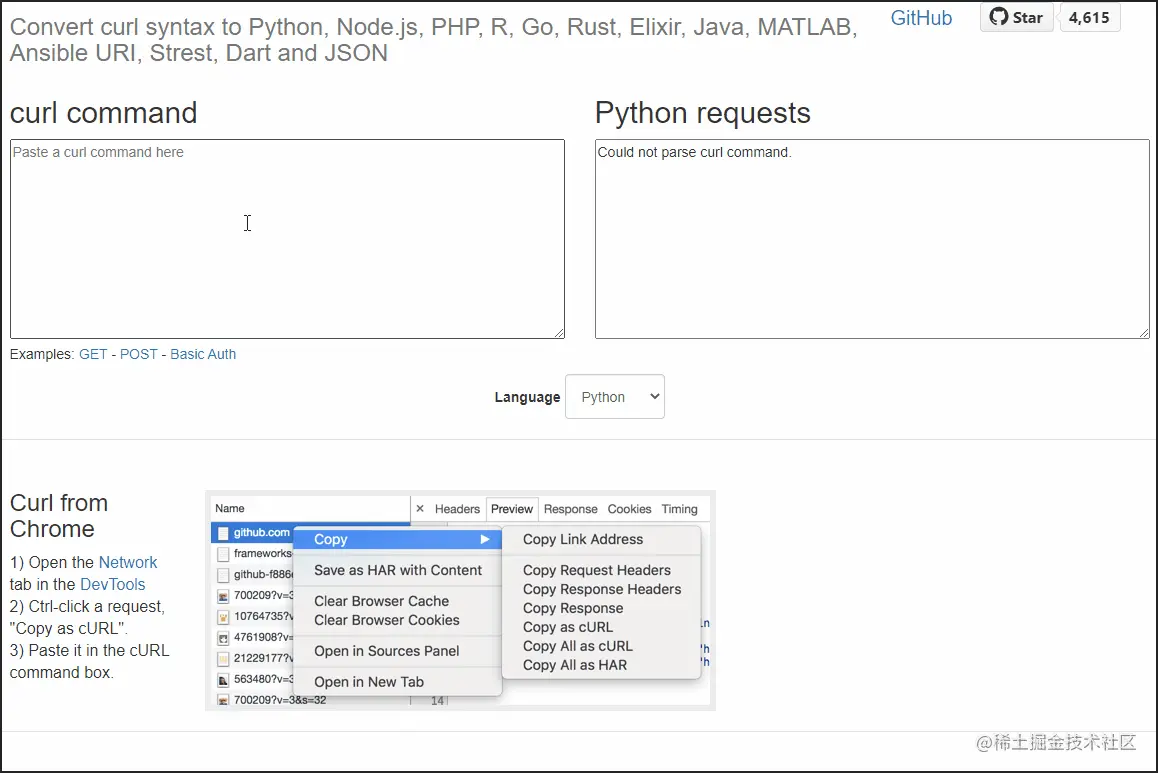The width and height of the screenshot is (1158, 773).
Task: Click the GitHub Star button
Action: point(1016,18)
